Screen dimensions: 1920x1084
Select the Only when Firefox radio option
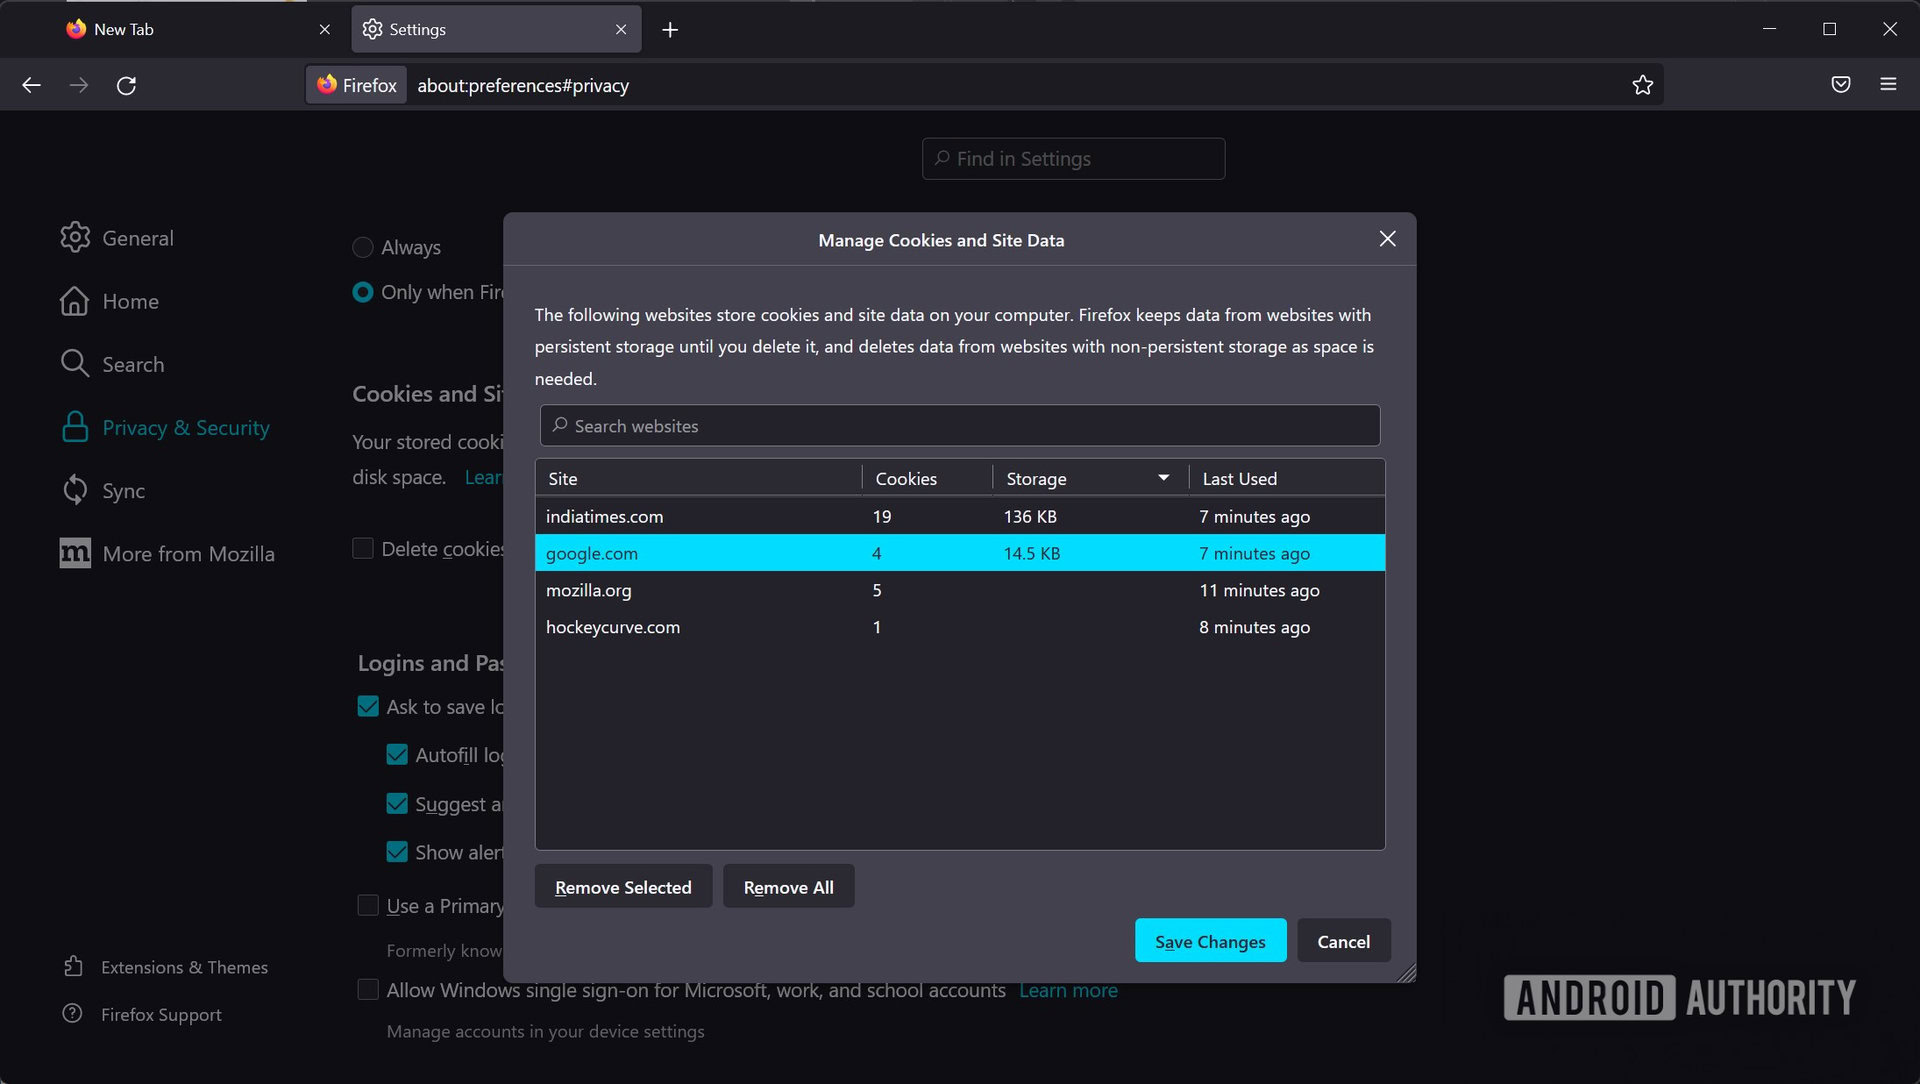coord(363,292)
